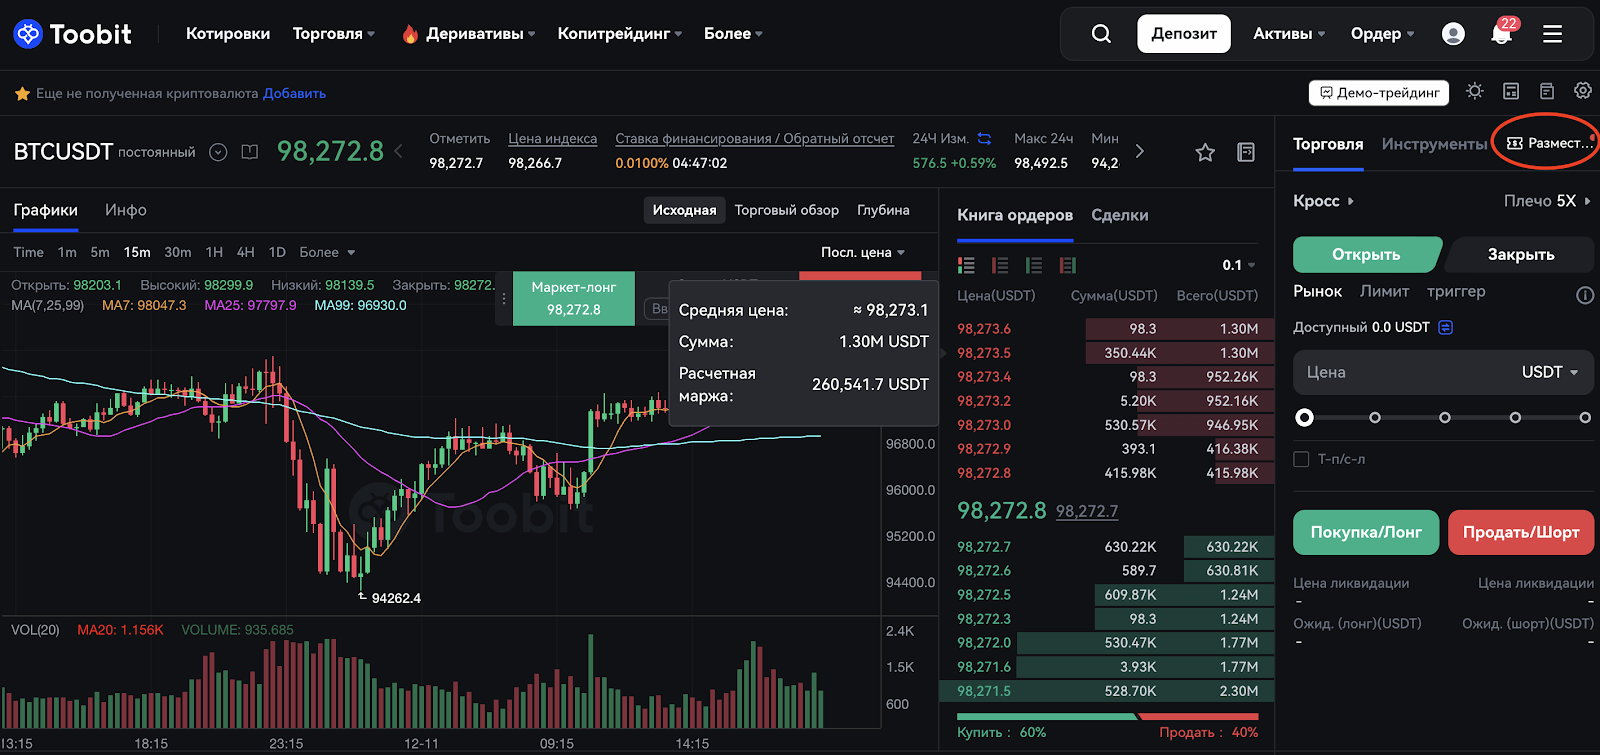Screen dimensions: 1600x755
Task: Open the notifications bell
Action: tap(1501, 35)
